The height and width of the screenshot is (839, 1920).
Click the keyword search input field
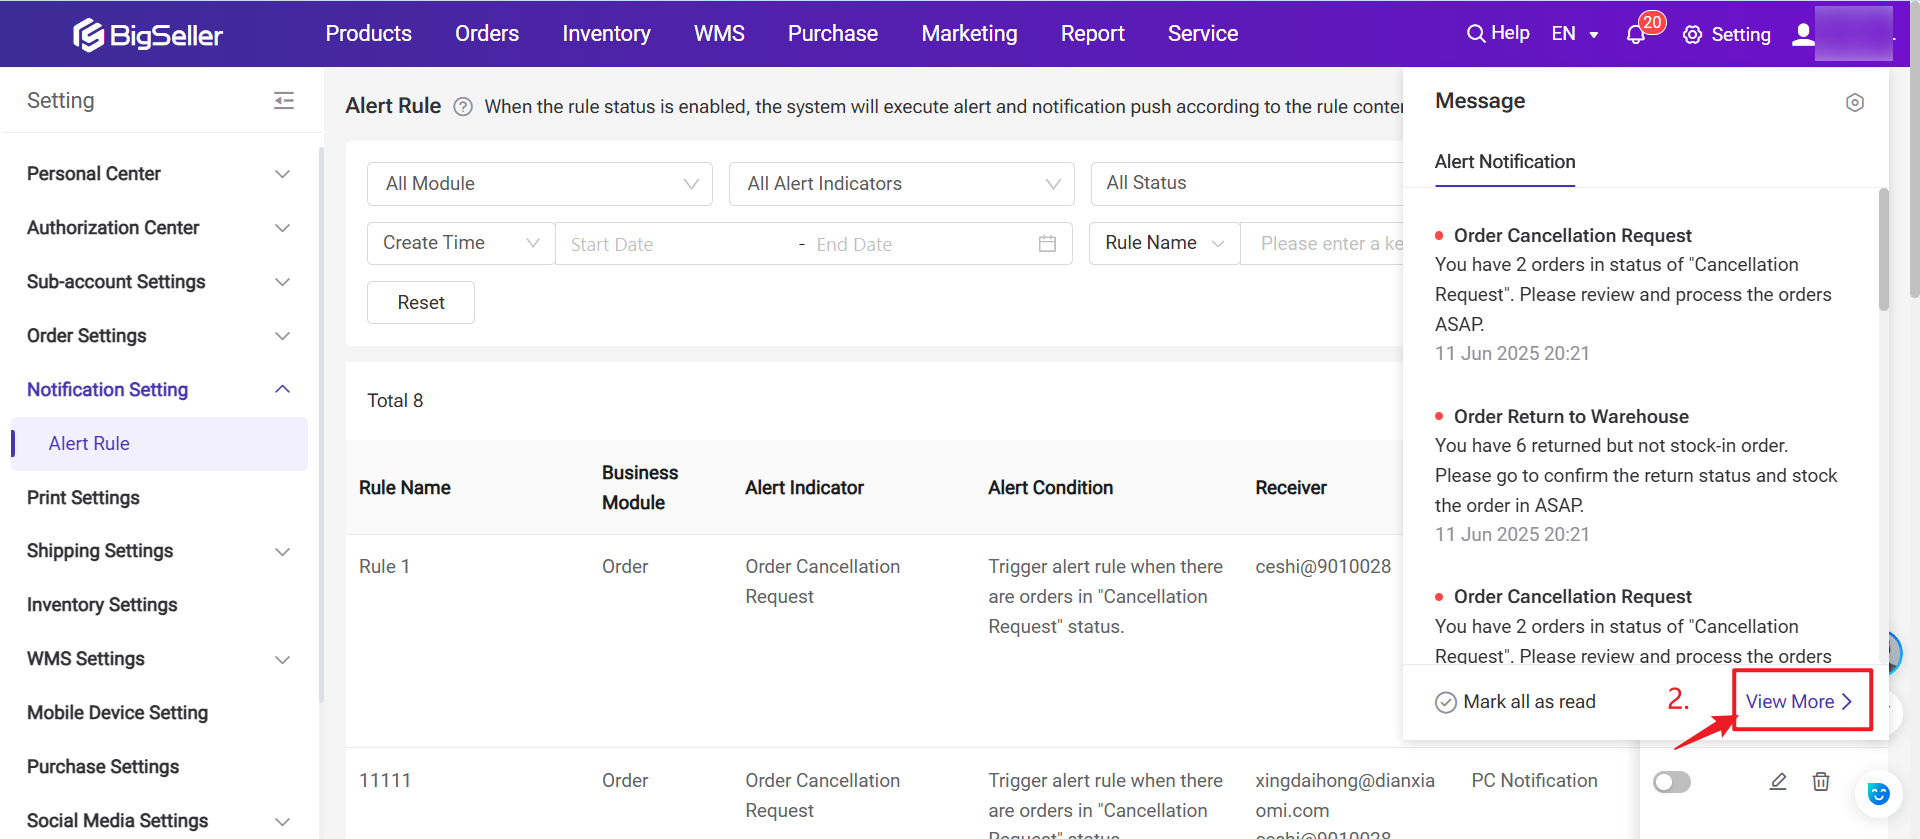click(1322, 243)
